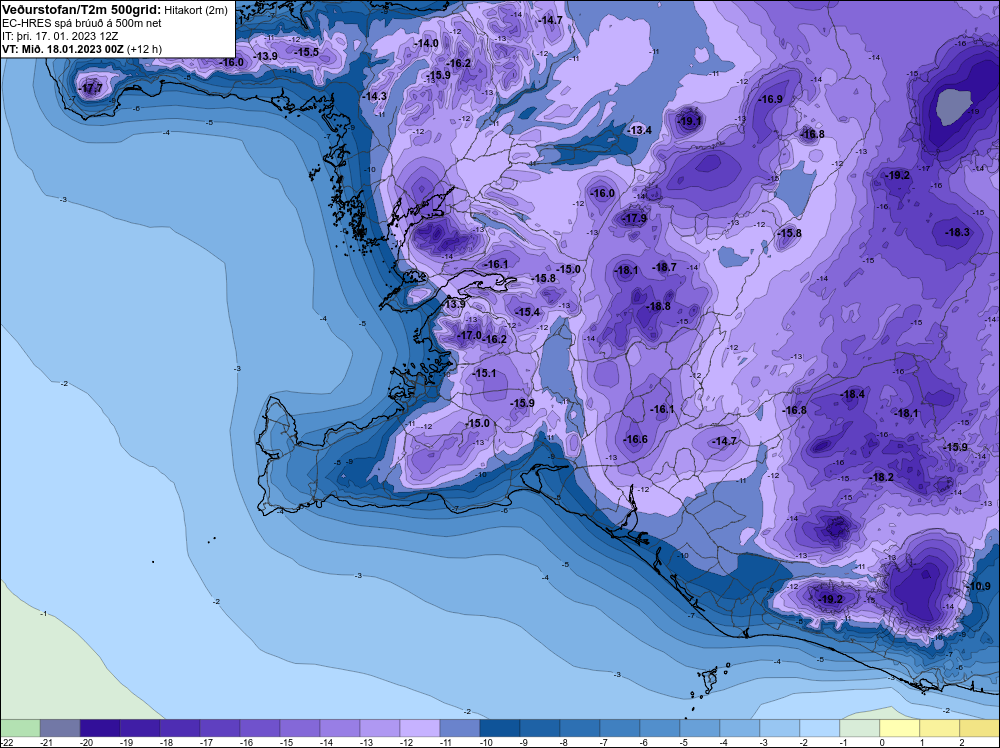Click the -17.0 temperature label
This screenshot has height=748, width=1000.
[470, 335]
